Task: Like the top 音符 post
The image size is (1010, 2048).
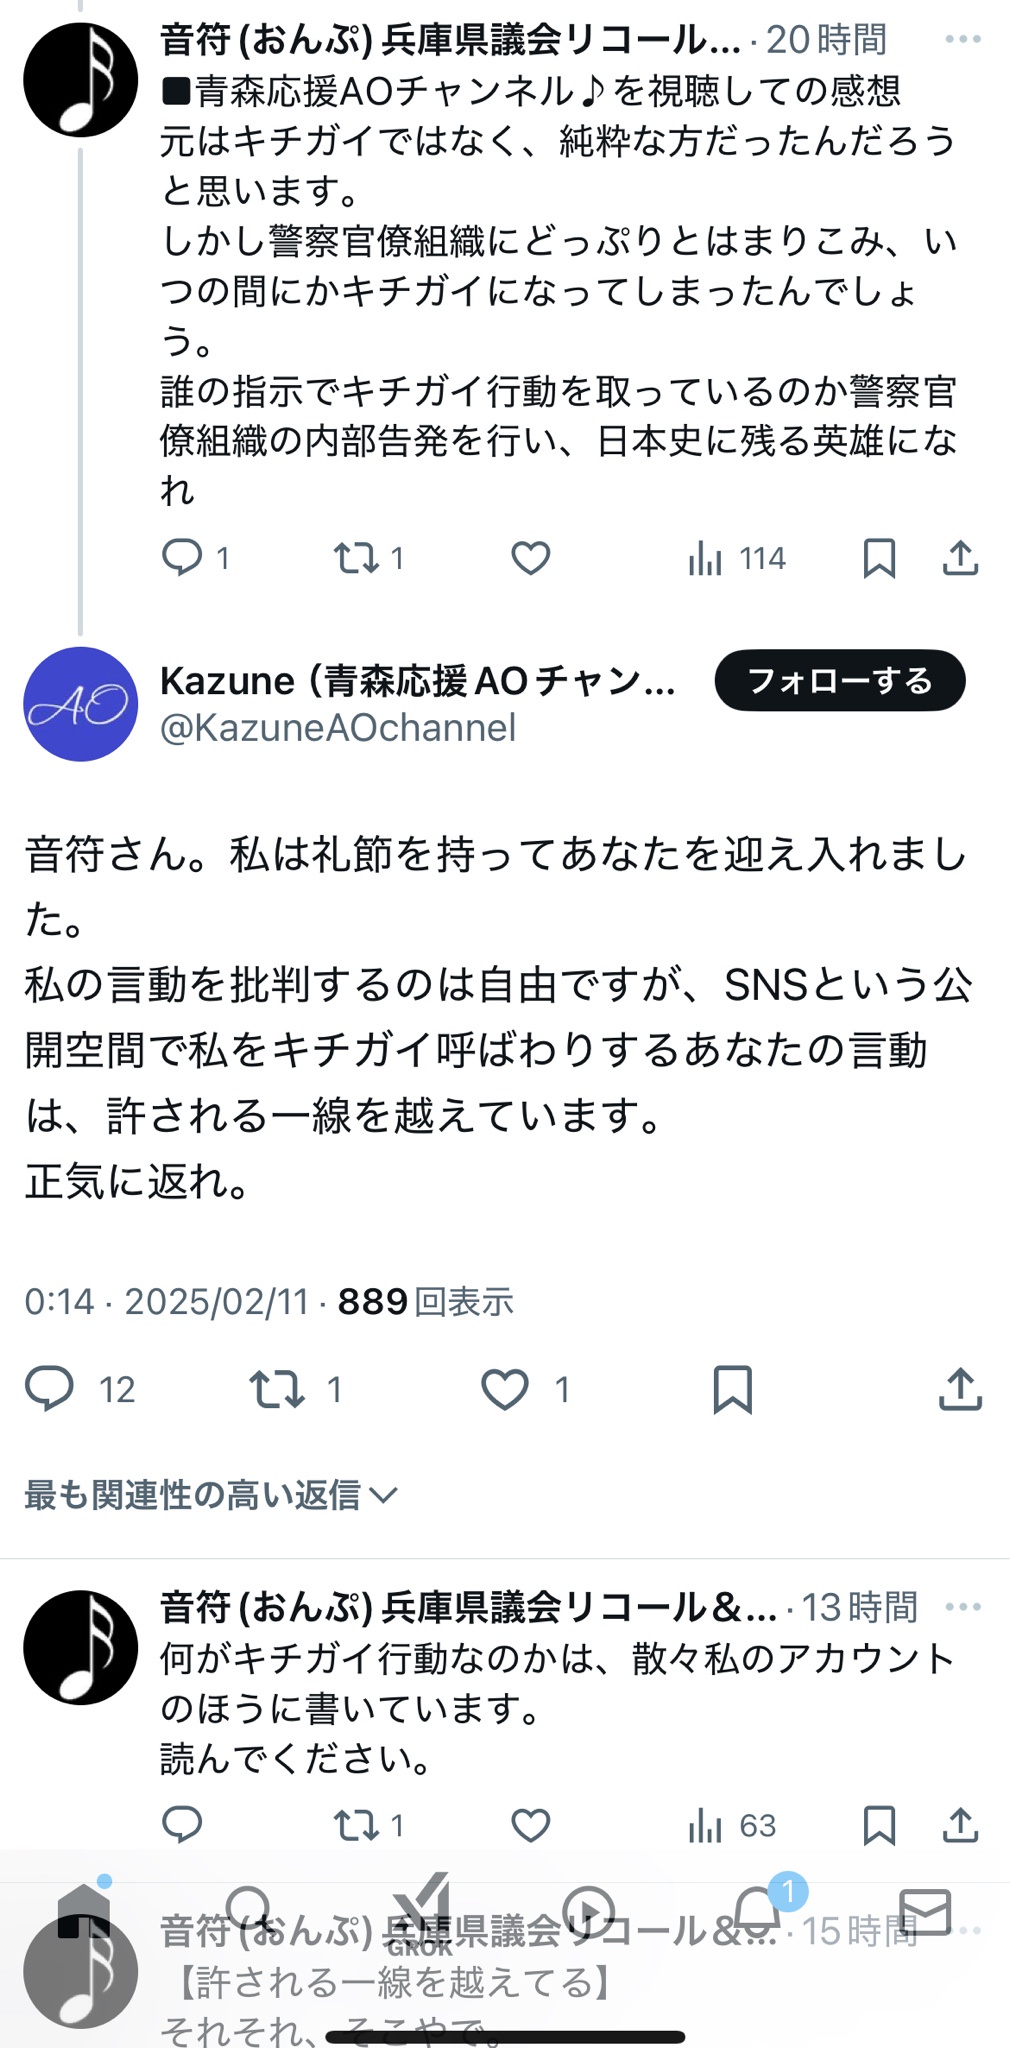Action: click(x=530, y=557)
